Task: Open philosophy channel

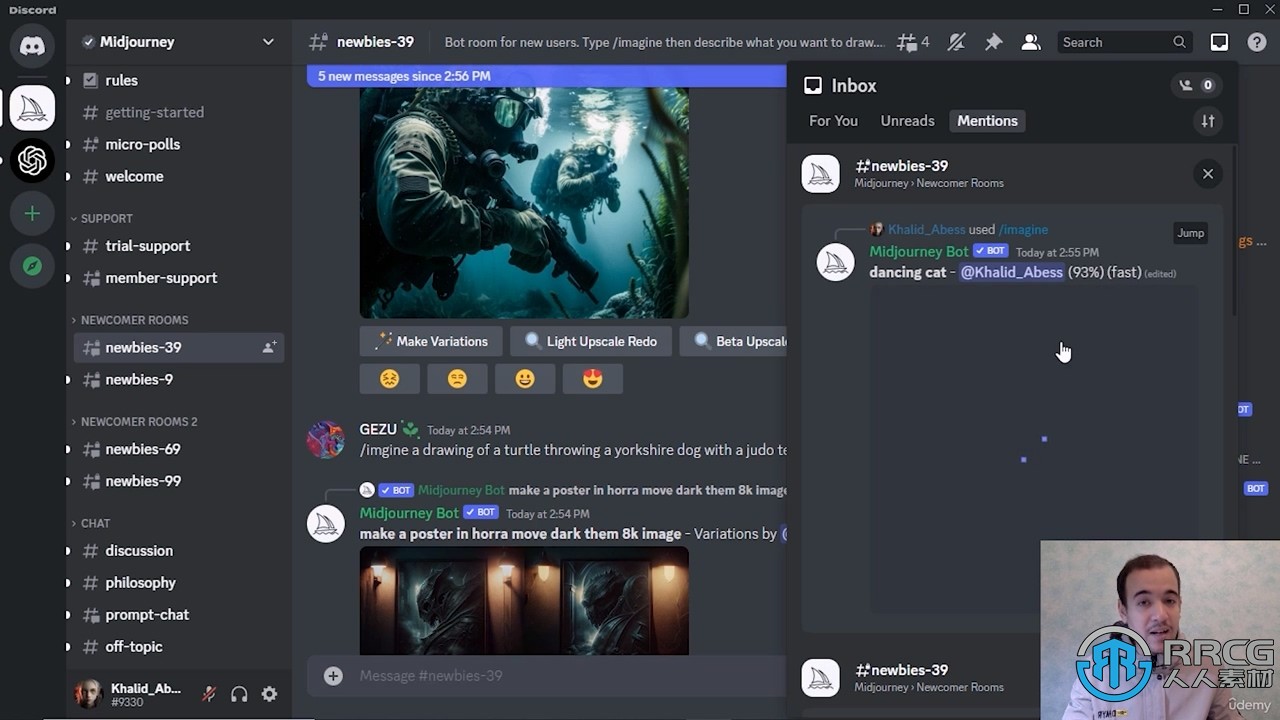Action: 179,583
